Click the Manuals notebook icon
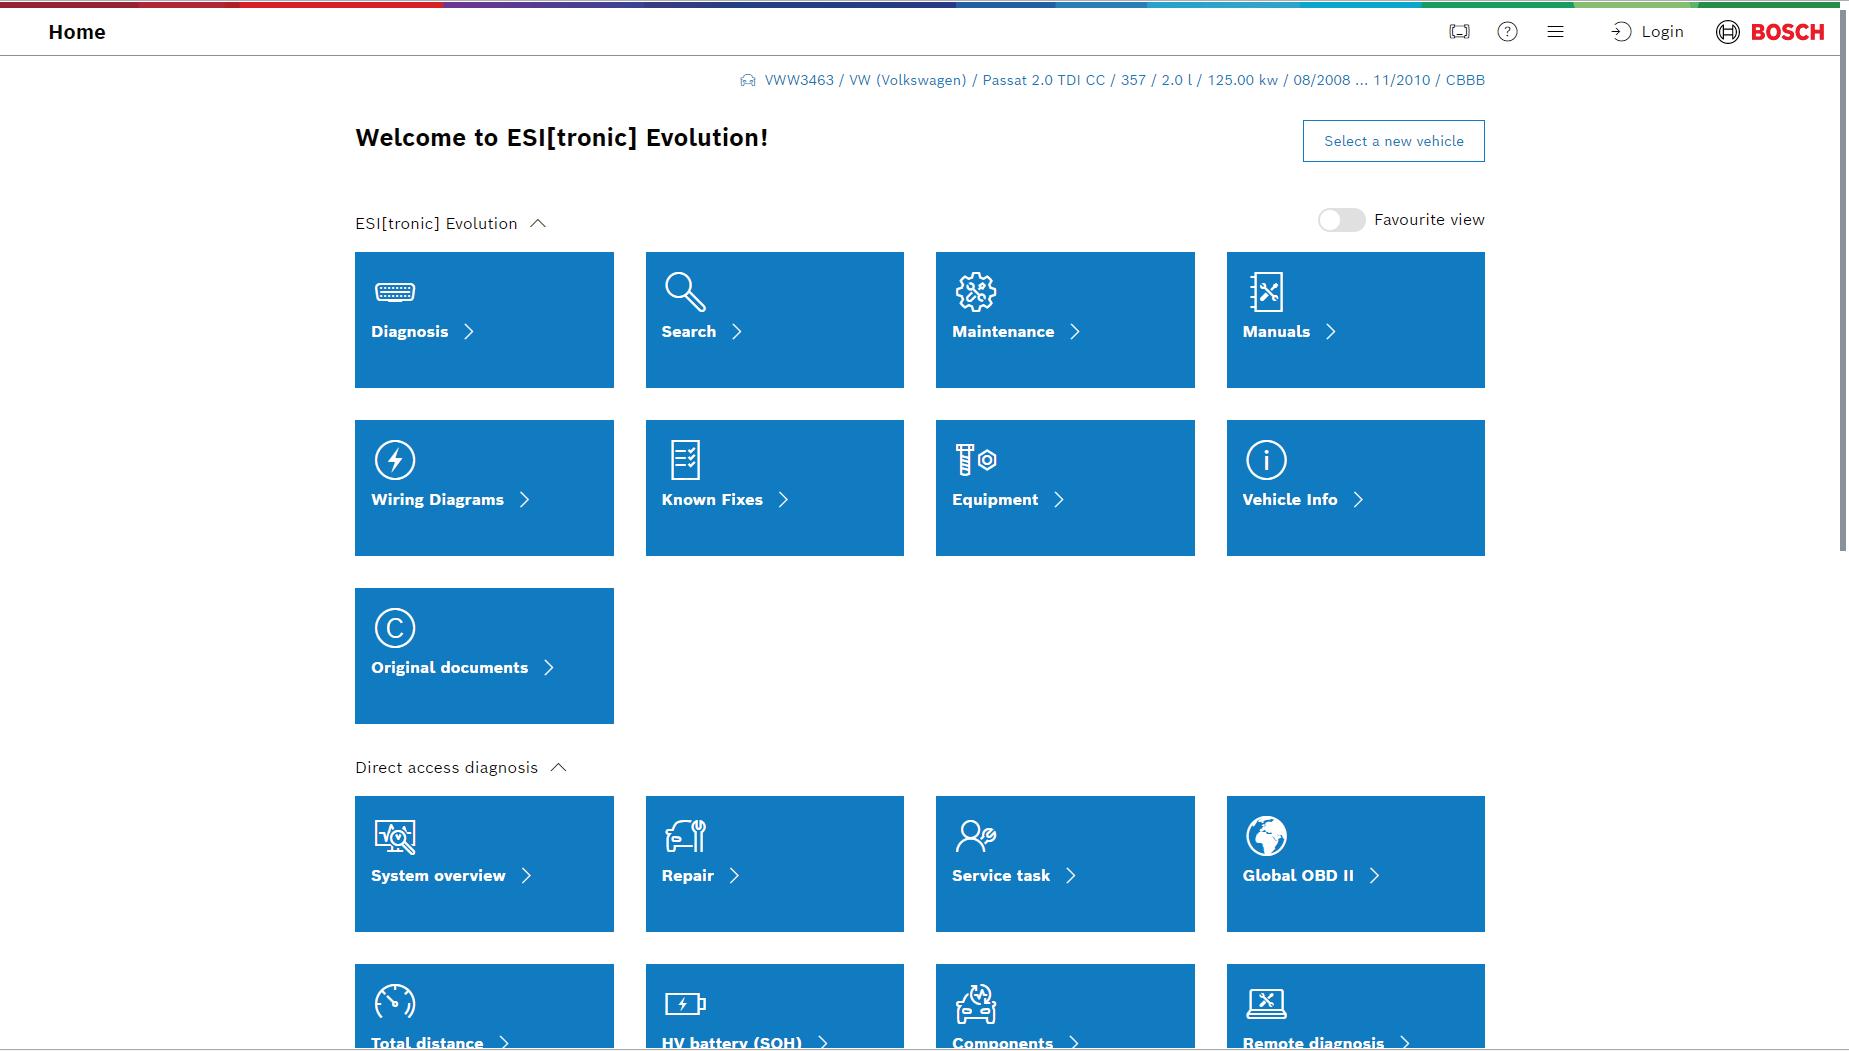The height and width of the screenshot is (1051, 1849). (1266, 292)
